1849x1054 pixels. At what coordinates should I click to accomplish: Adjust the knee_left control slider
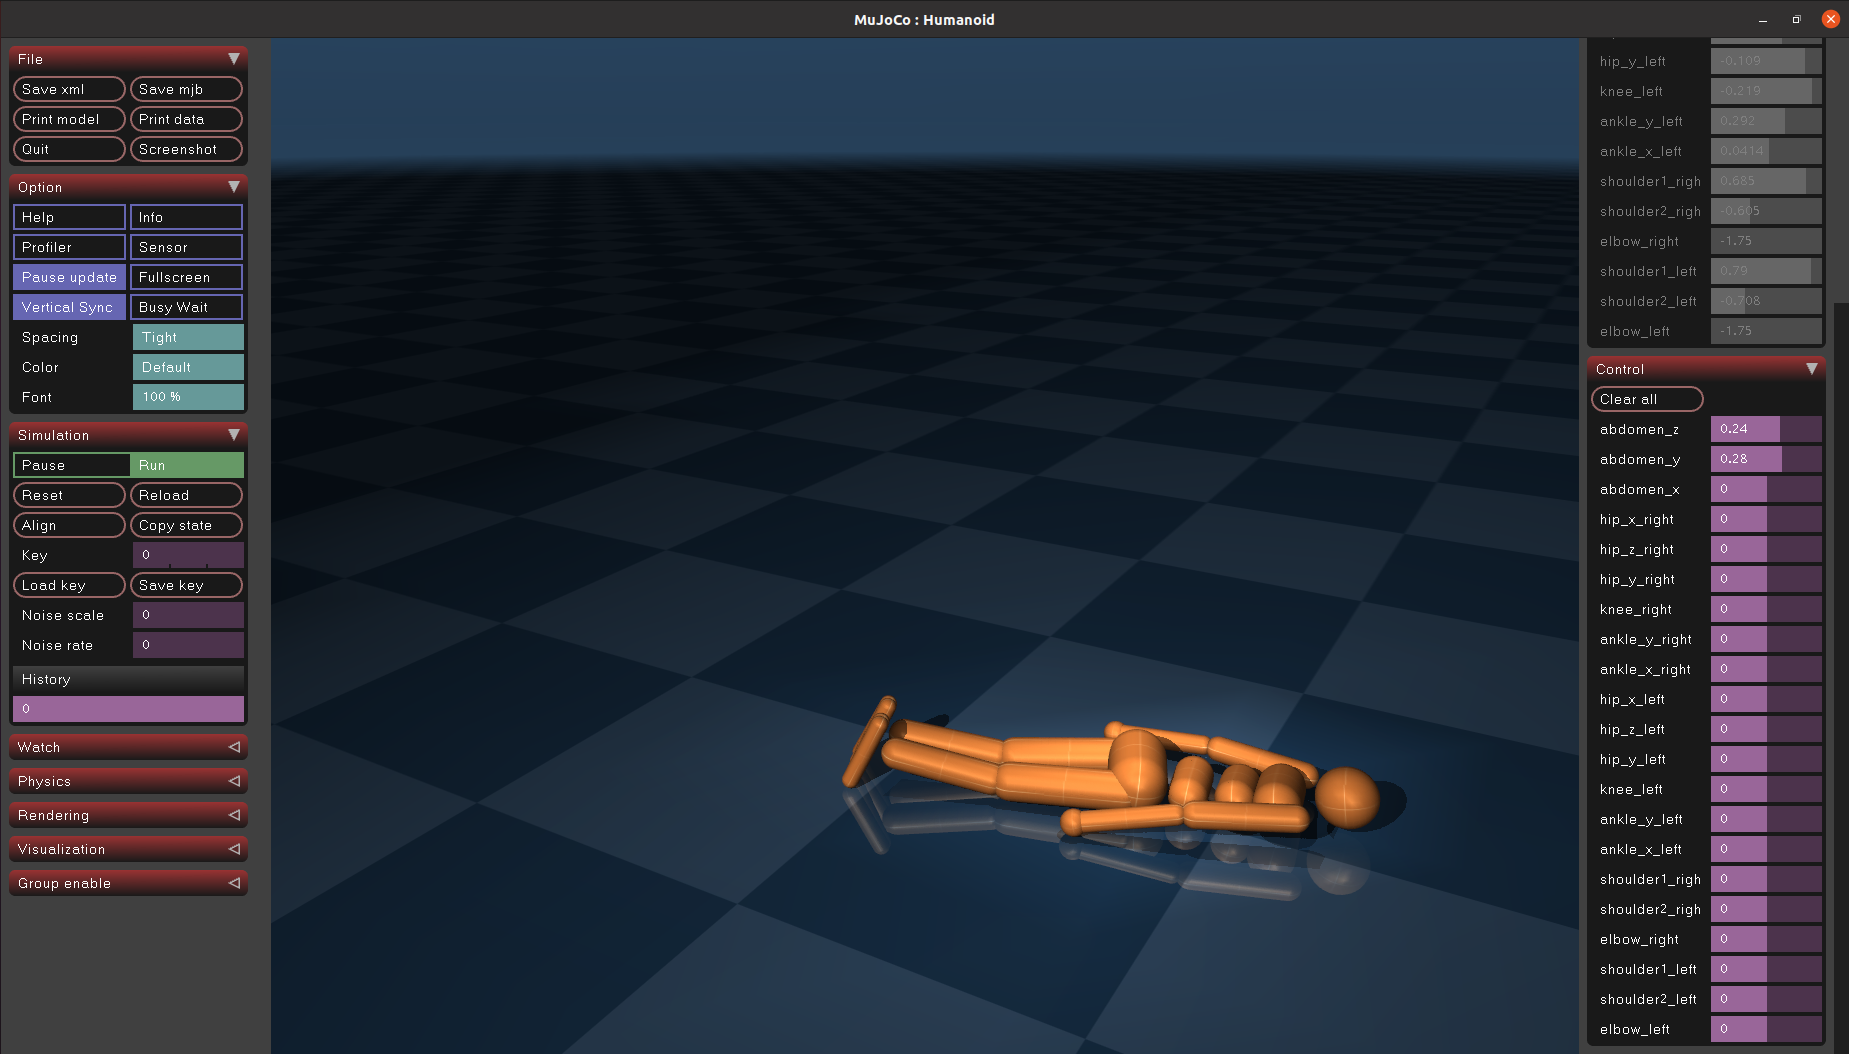coord(1766,789)
